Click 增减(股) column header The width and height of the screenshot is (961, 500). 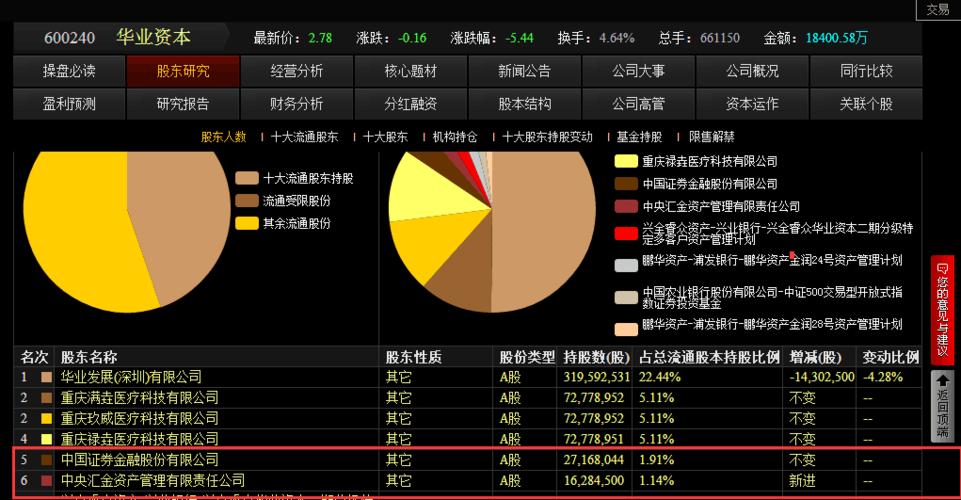pos(815,357)
